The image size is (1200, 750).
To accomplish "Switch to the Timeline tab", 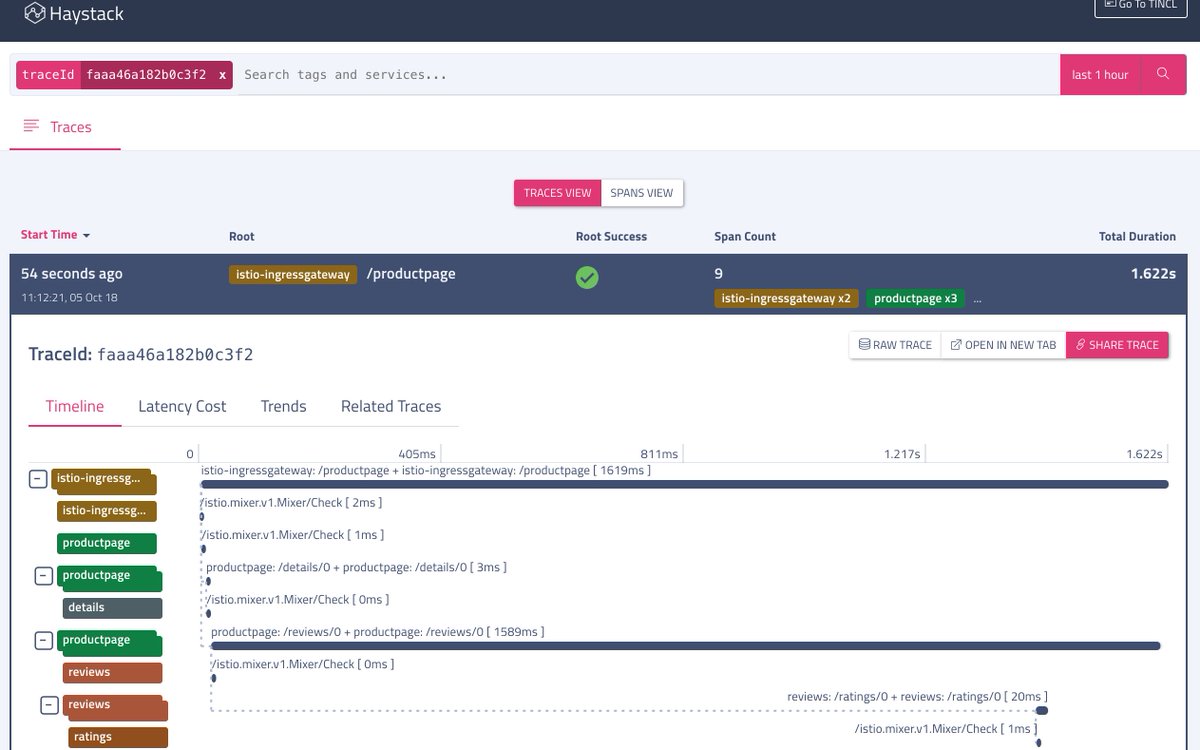I will point(75,406).
